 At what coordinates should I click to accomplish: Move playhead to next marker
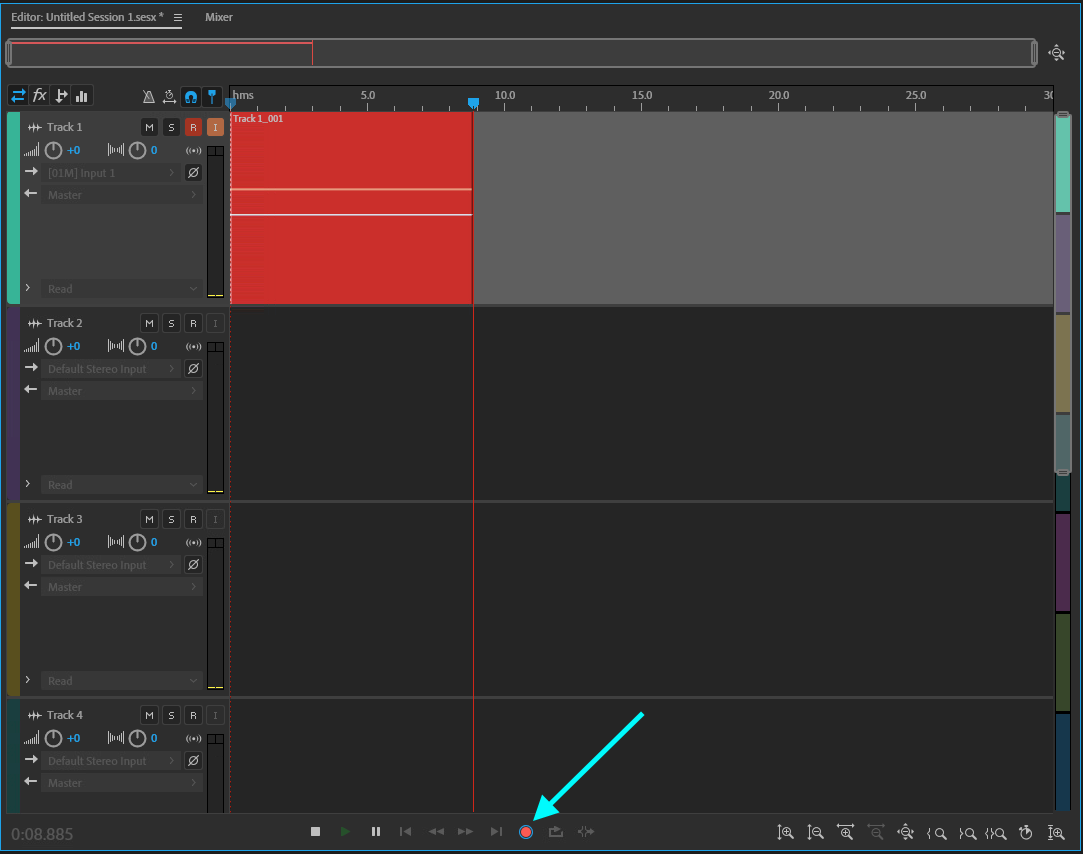pos(496,831)
